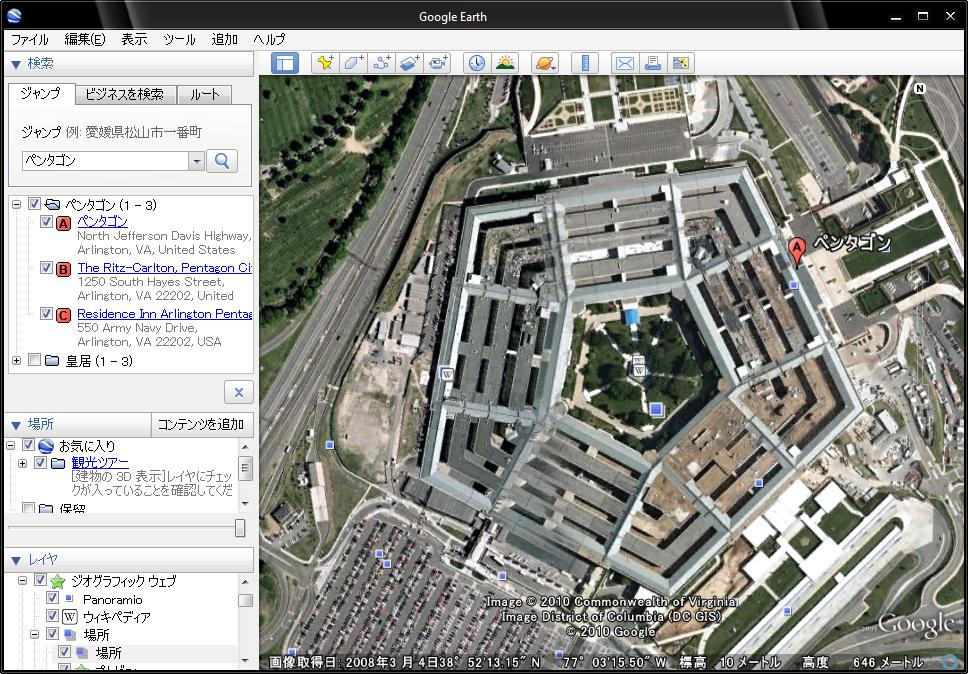Add a path from the toolbar

pos(382,63)
